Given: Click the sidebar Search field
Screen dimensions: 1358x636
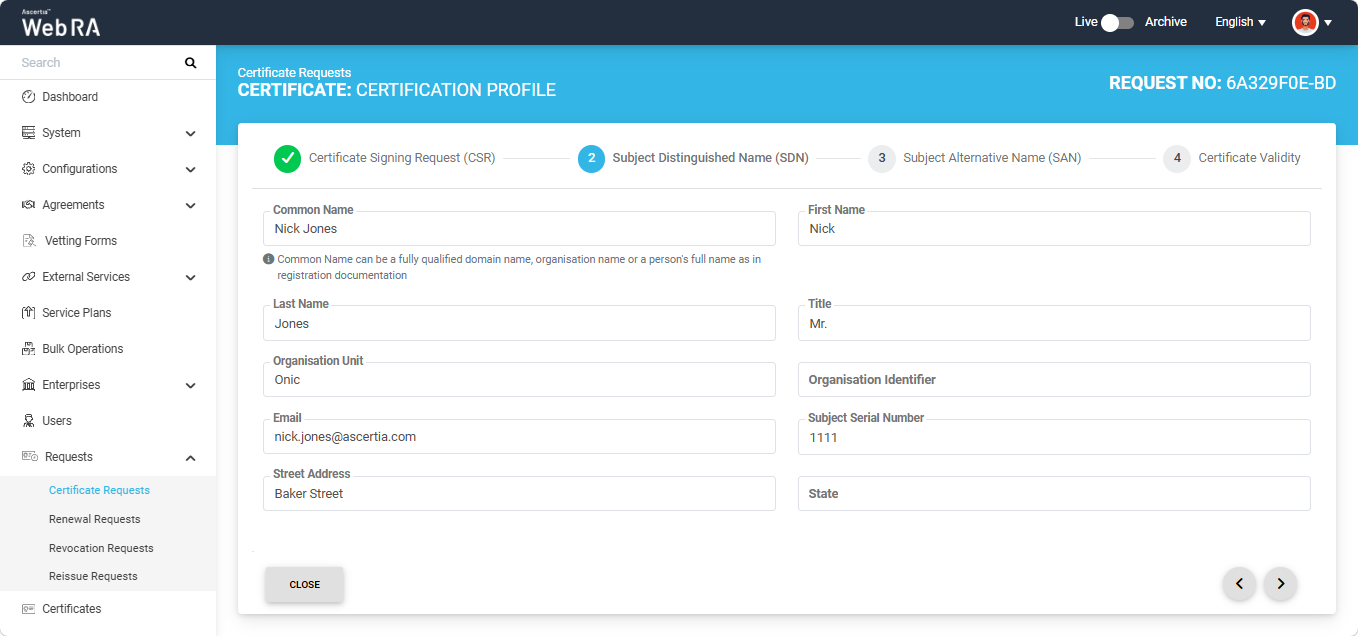Looking at the screenshot, I should (x=95, y=63).
